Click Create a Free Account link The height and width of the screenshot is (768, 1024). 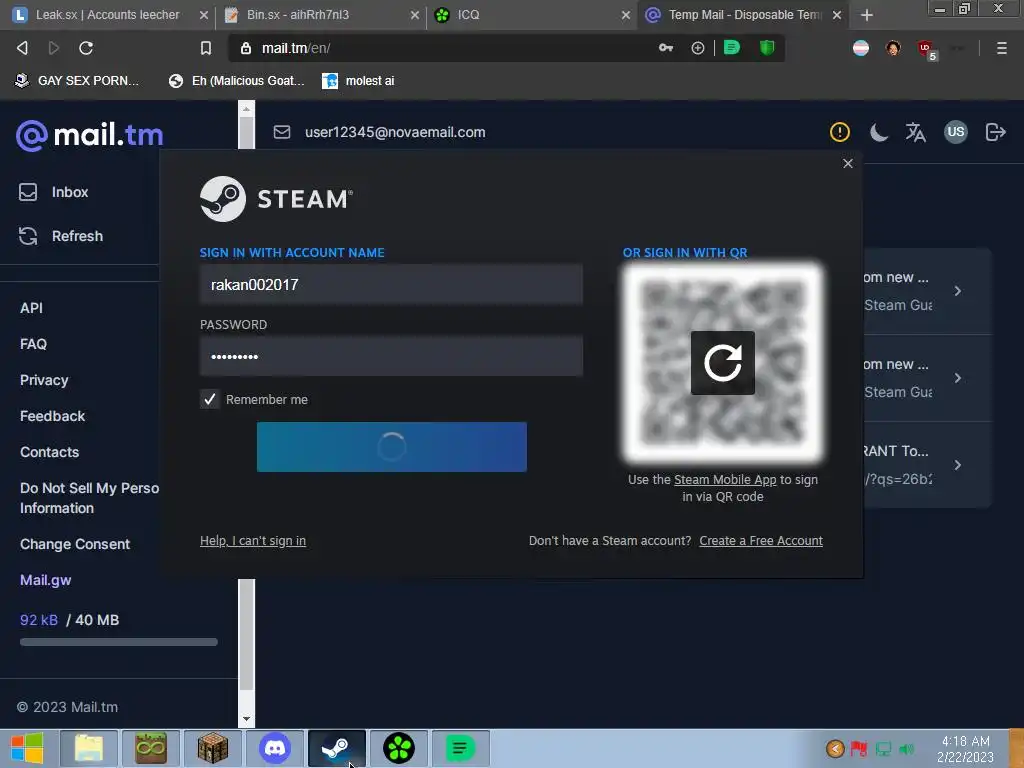[x=761, y=541]
